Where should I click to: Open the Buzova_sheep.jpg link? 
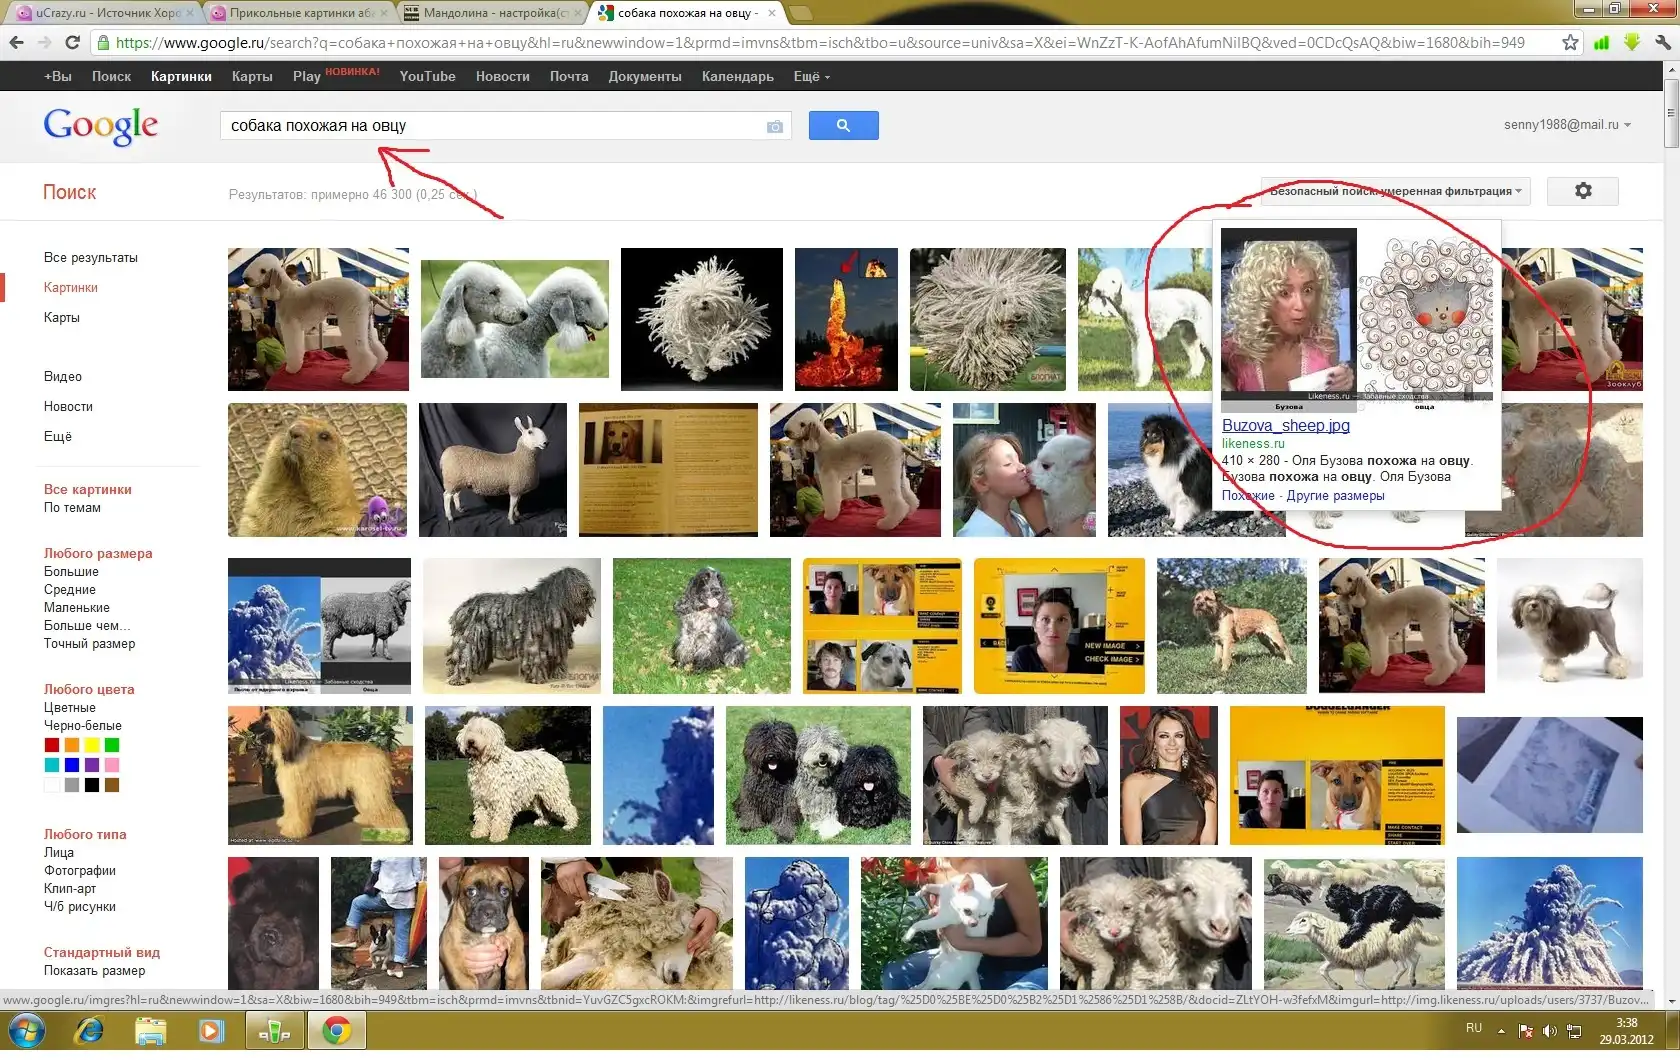click(x=1285, y=425)
